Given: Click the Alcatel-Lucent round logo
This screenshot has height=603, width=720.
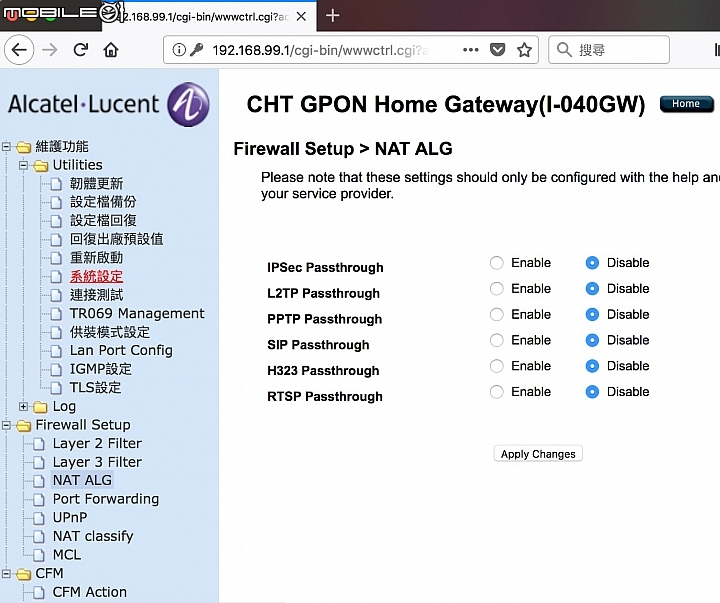Looking at the screenshot, I should tap(188, 104).
